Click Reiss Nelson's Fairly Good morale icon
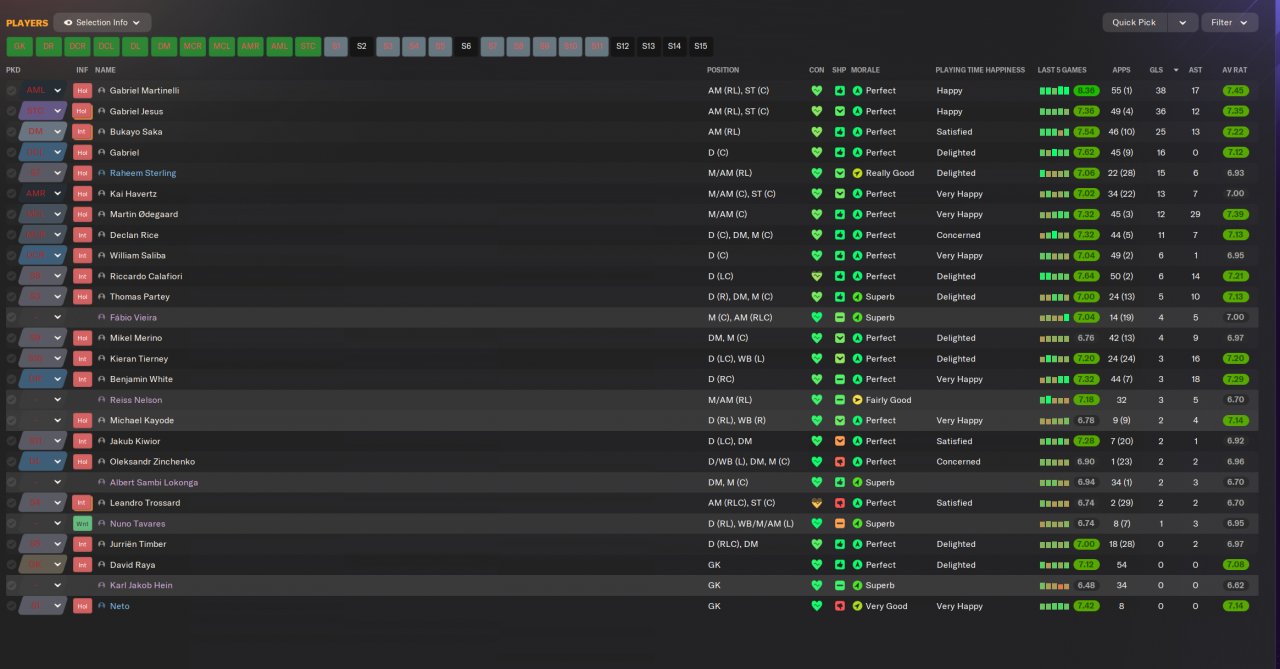 (857, 400)
